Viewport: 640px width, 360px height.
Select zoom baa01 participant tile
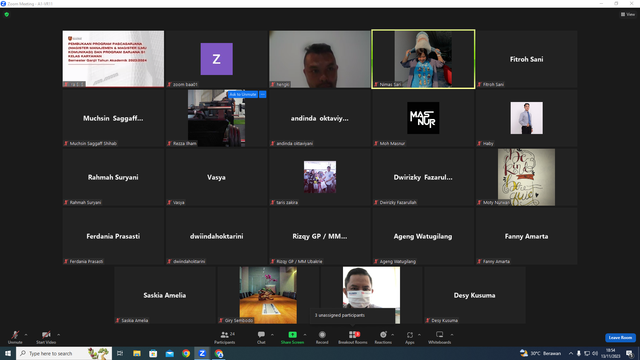coord(216,59)
